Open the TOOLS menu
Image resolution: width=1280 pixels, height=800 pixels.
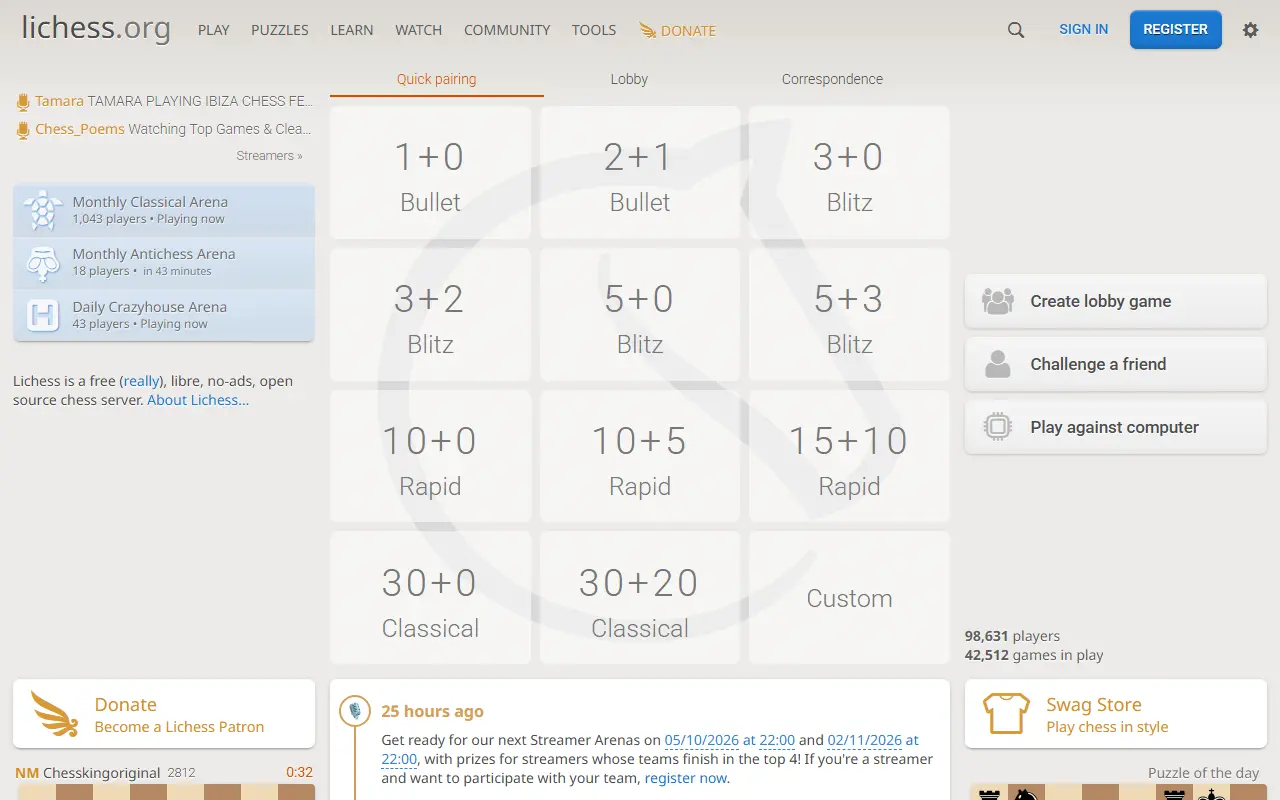(x=594, y=30)
